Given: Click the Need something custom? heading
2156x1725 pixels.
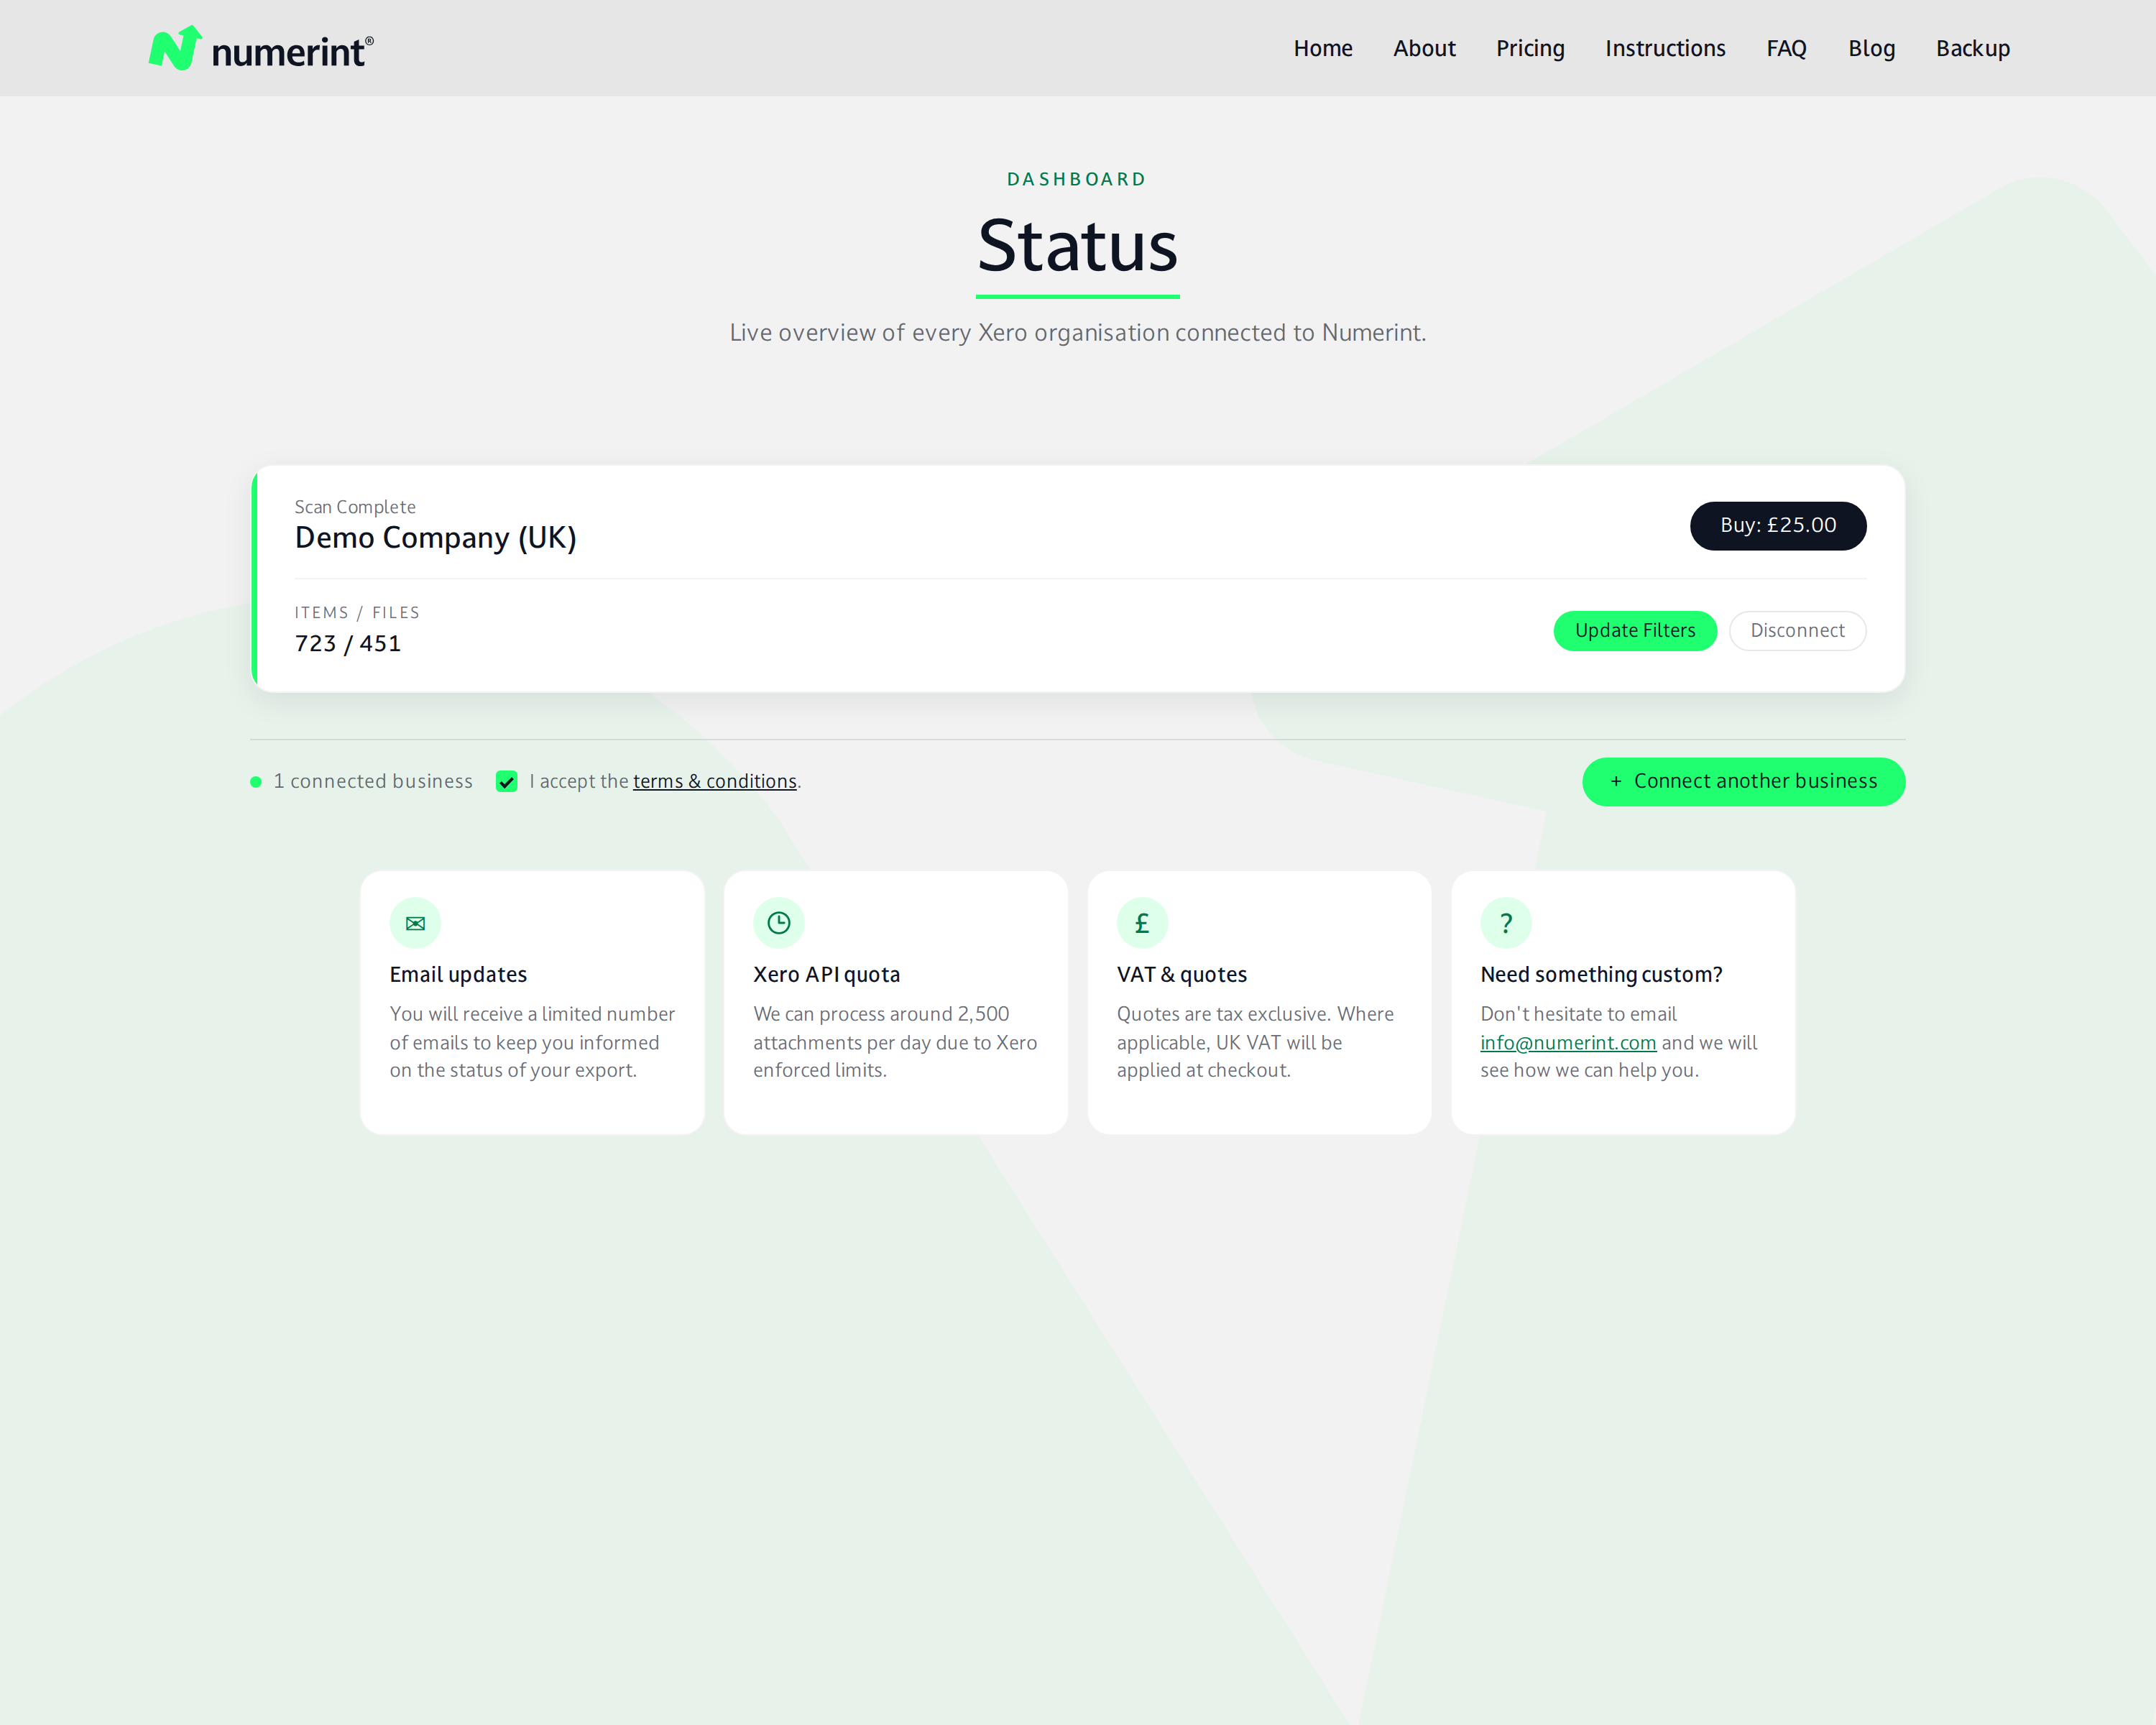Looking at the screenshot, I should pos(1601,974).
